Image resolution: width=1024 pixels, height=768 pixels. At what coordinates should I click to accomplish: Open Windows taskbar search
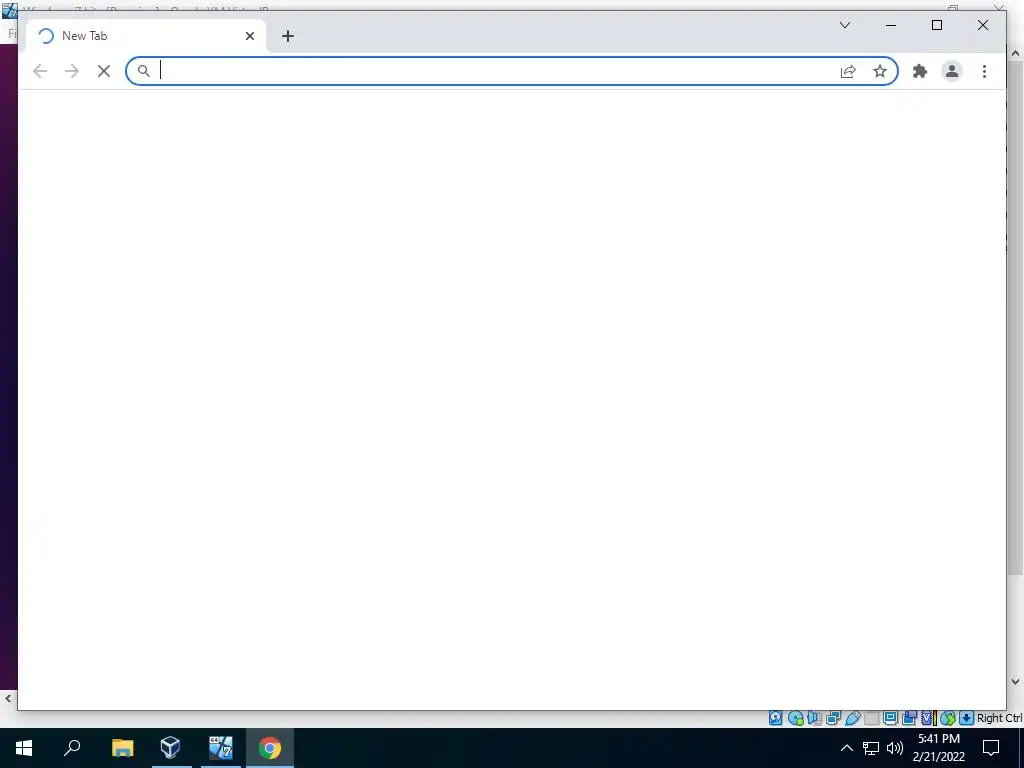point(72,748)
